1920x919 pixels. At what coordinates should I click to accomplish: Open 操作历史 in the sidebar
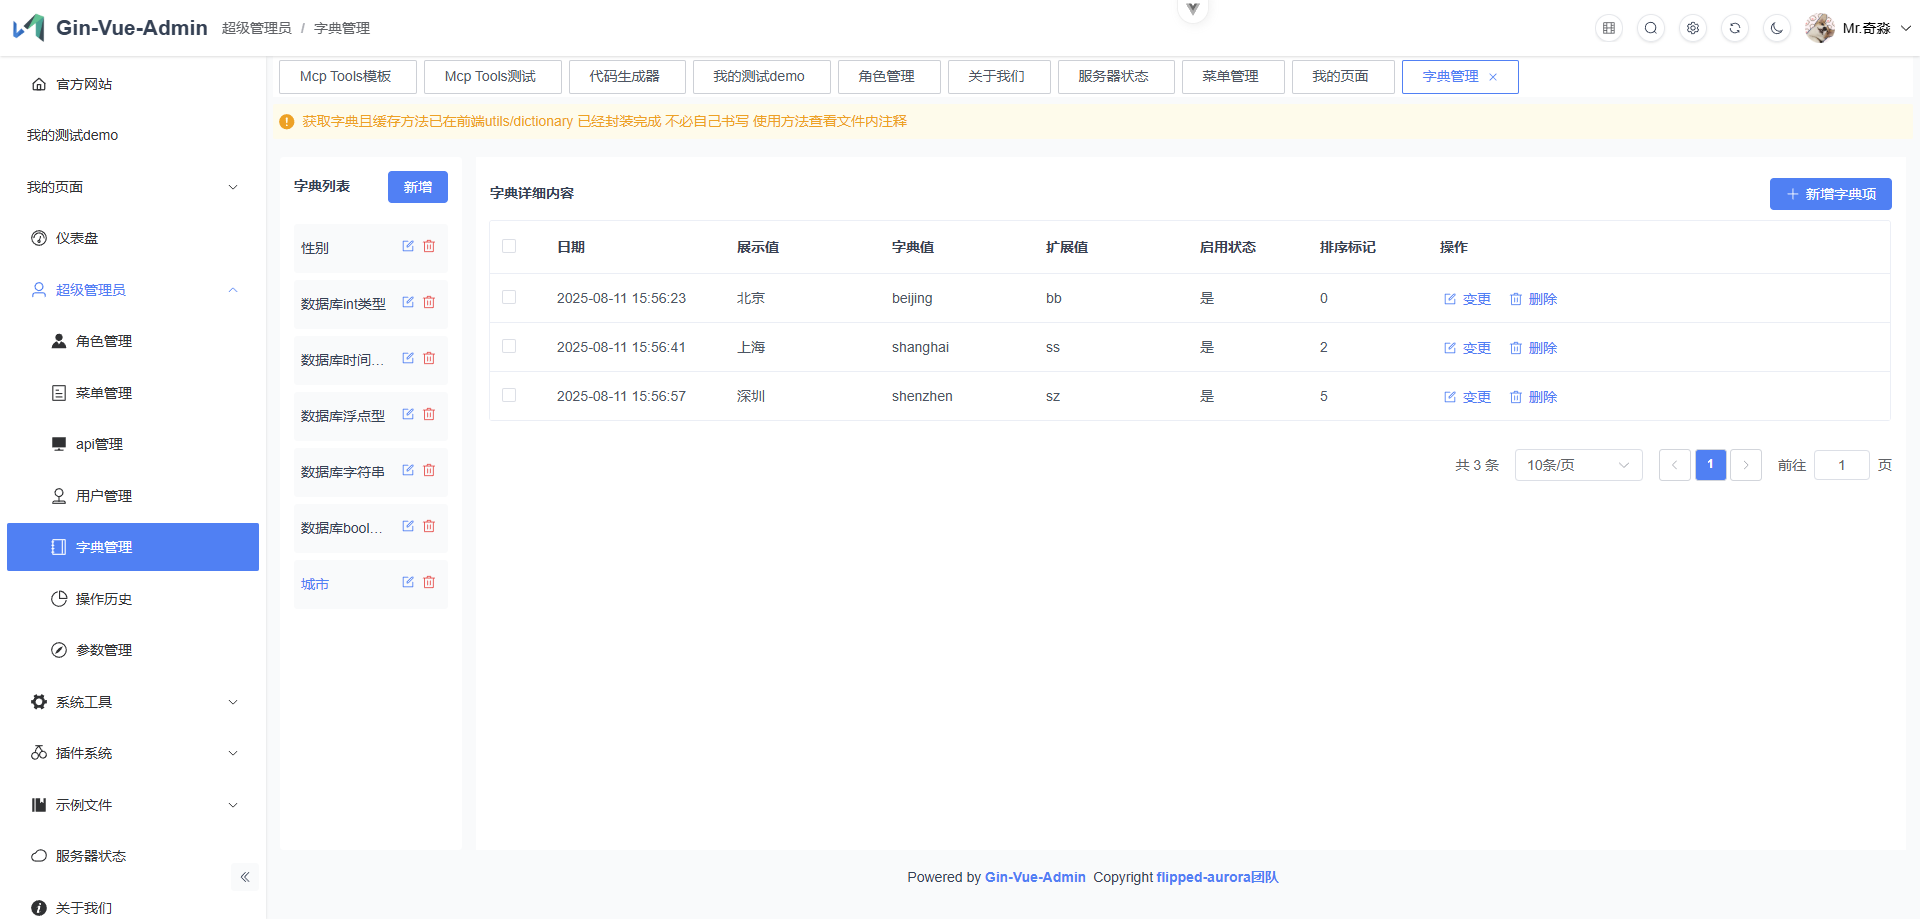(133, 599)
